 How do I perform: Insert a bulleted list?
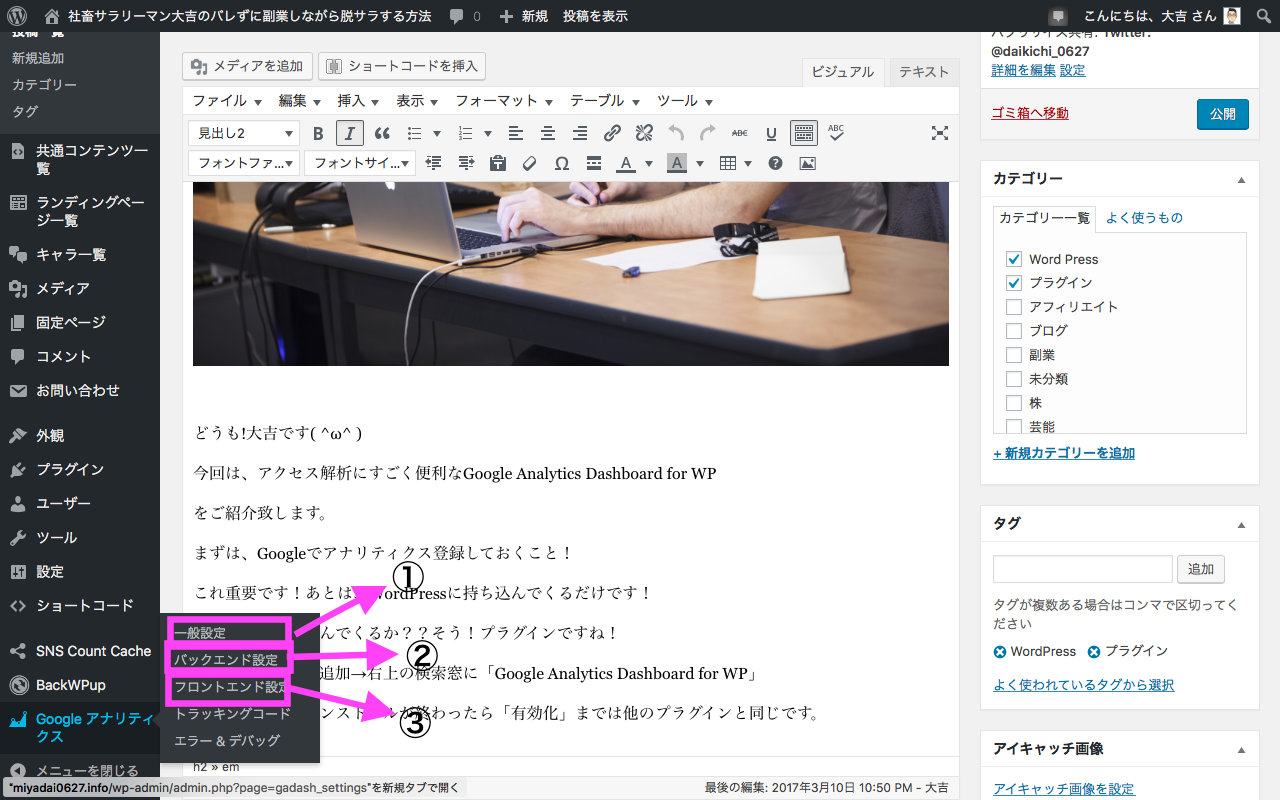point(415,133)
